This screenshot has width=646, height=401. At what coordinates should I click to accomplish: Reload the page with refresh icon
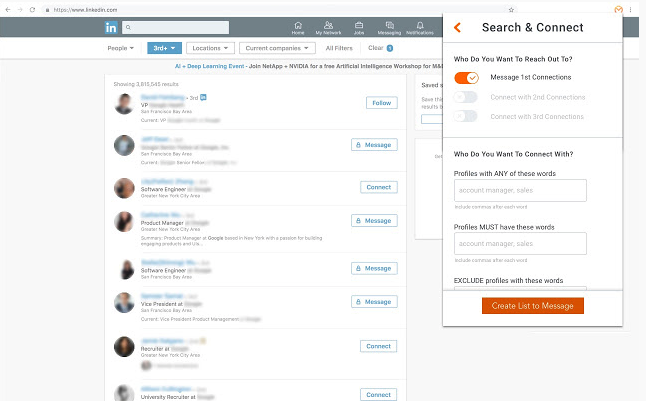tap(32, 9)
